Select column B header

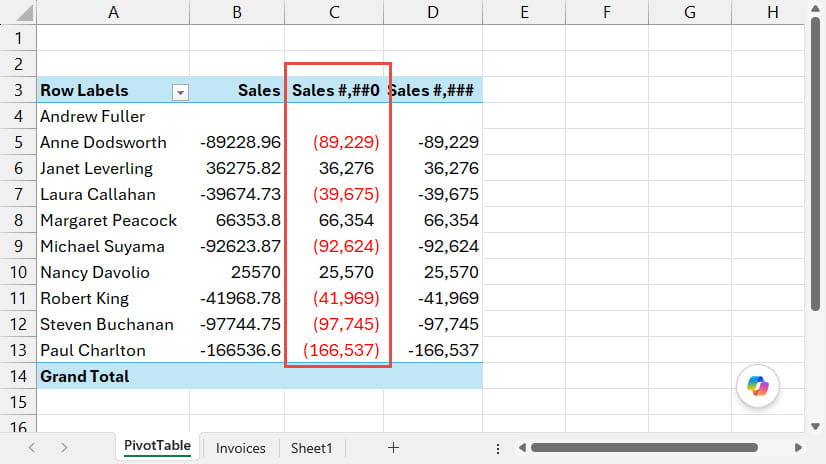pyautogui.click(x=237, y=12)
